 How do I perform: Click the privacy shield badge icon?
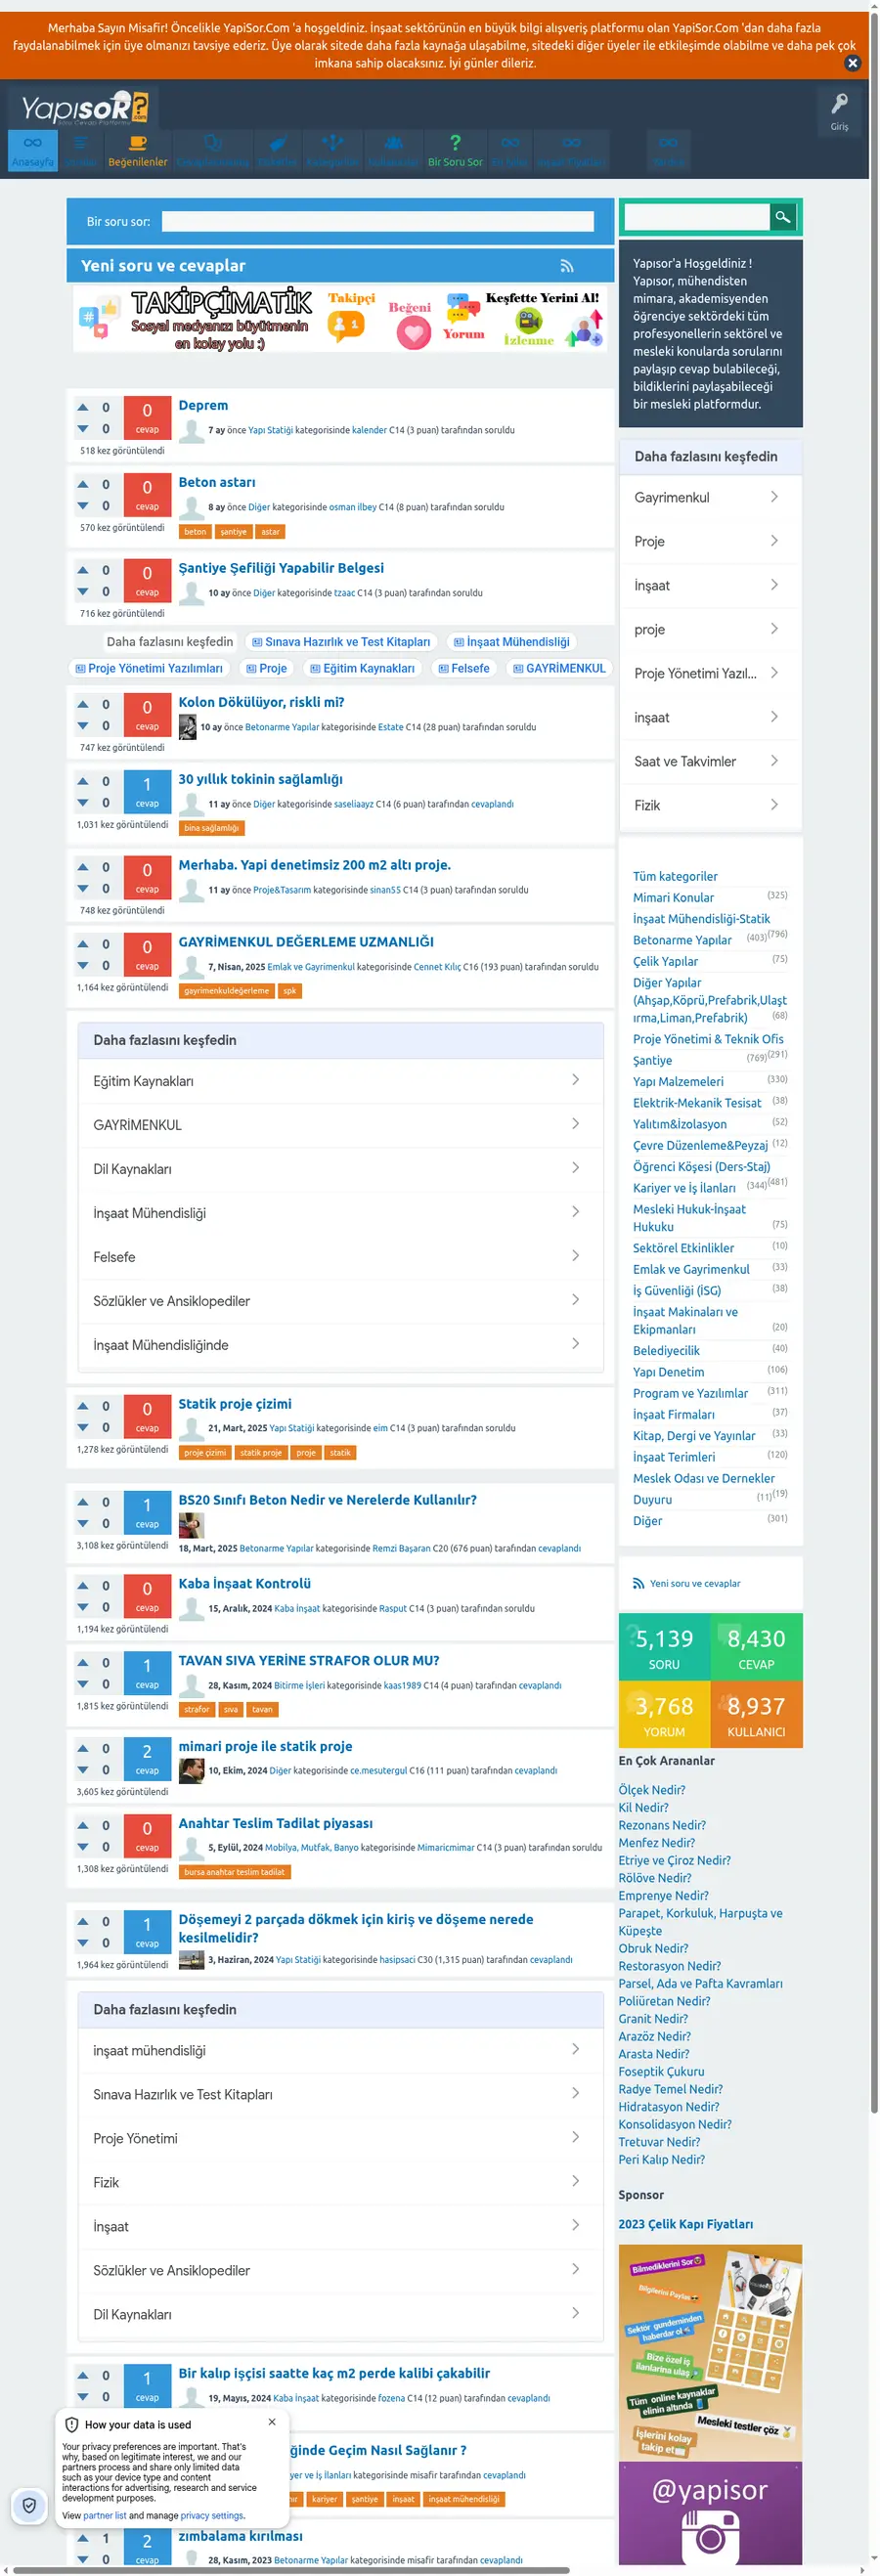coord(30,2505)
